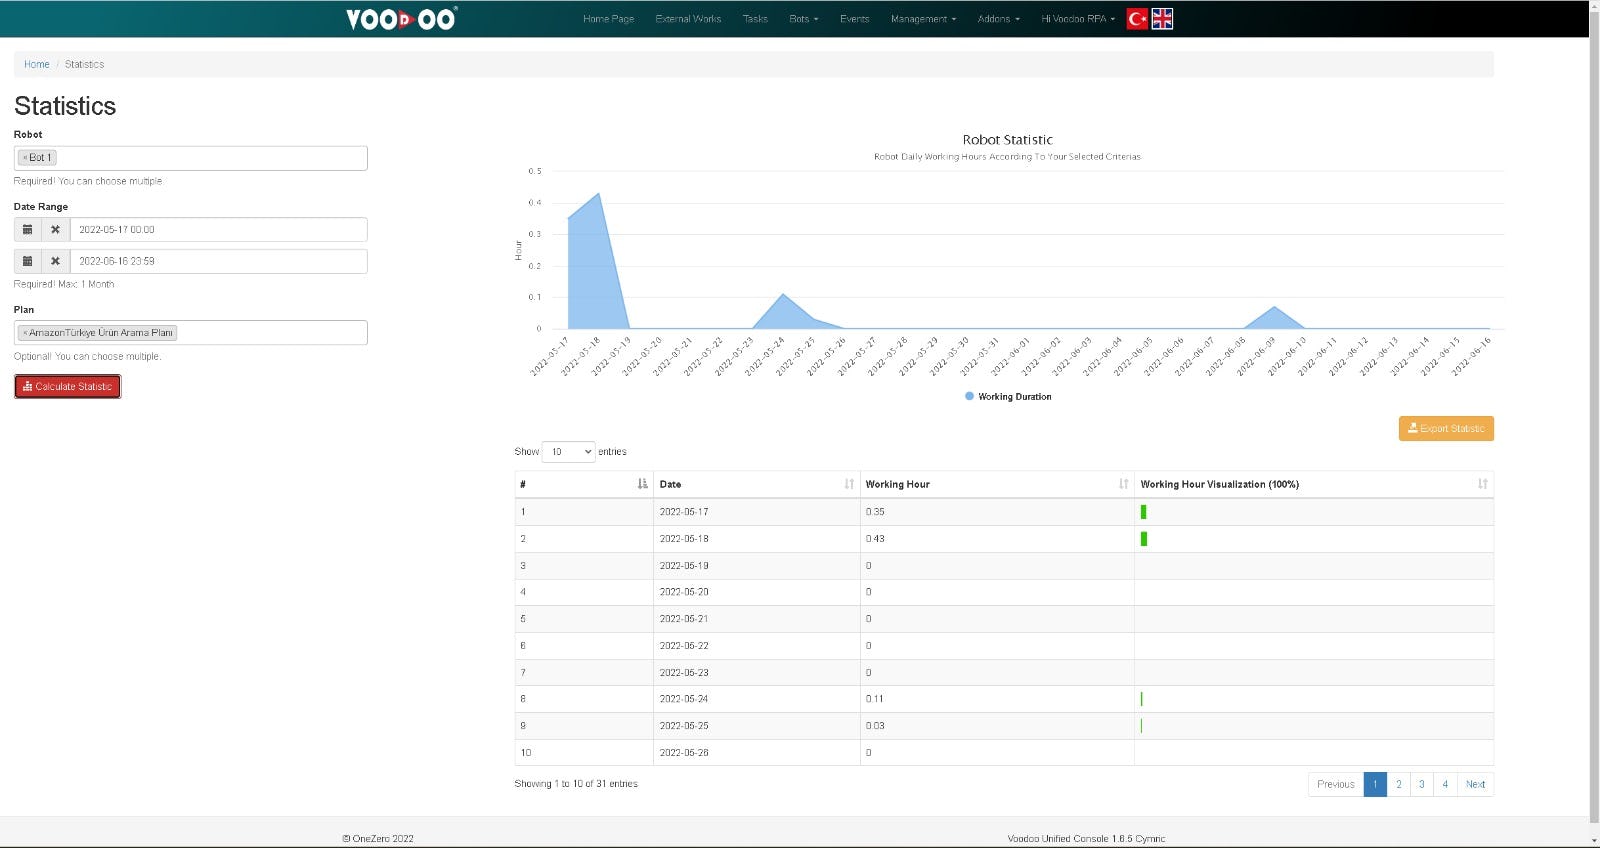1600x848 pixels.
Task: Click Showing 1 to 10 of 31 entries
Action: click(x=576, y=784)
